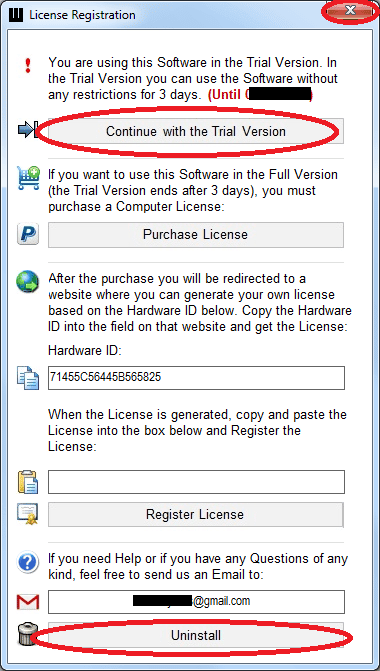This screenshot has height=671, width=380.
Task: Click the trash can uninstall icon
Action: point(25,635)
